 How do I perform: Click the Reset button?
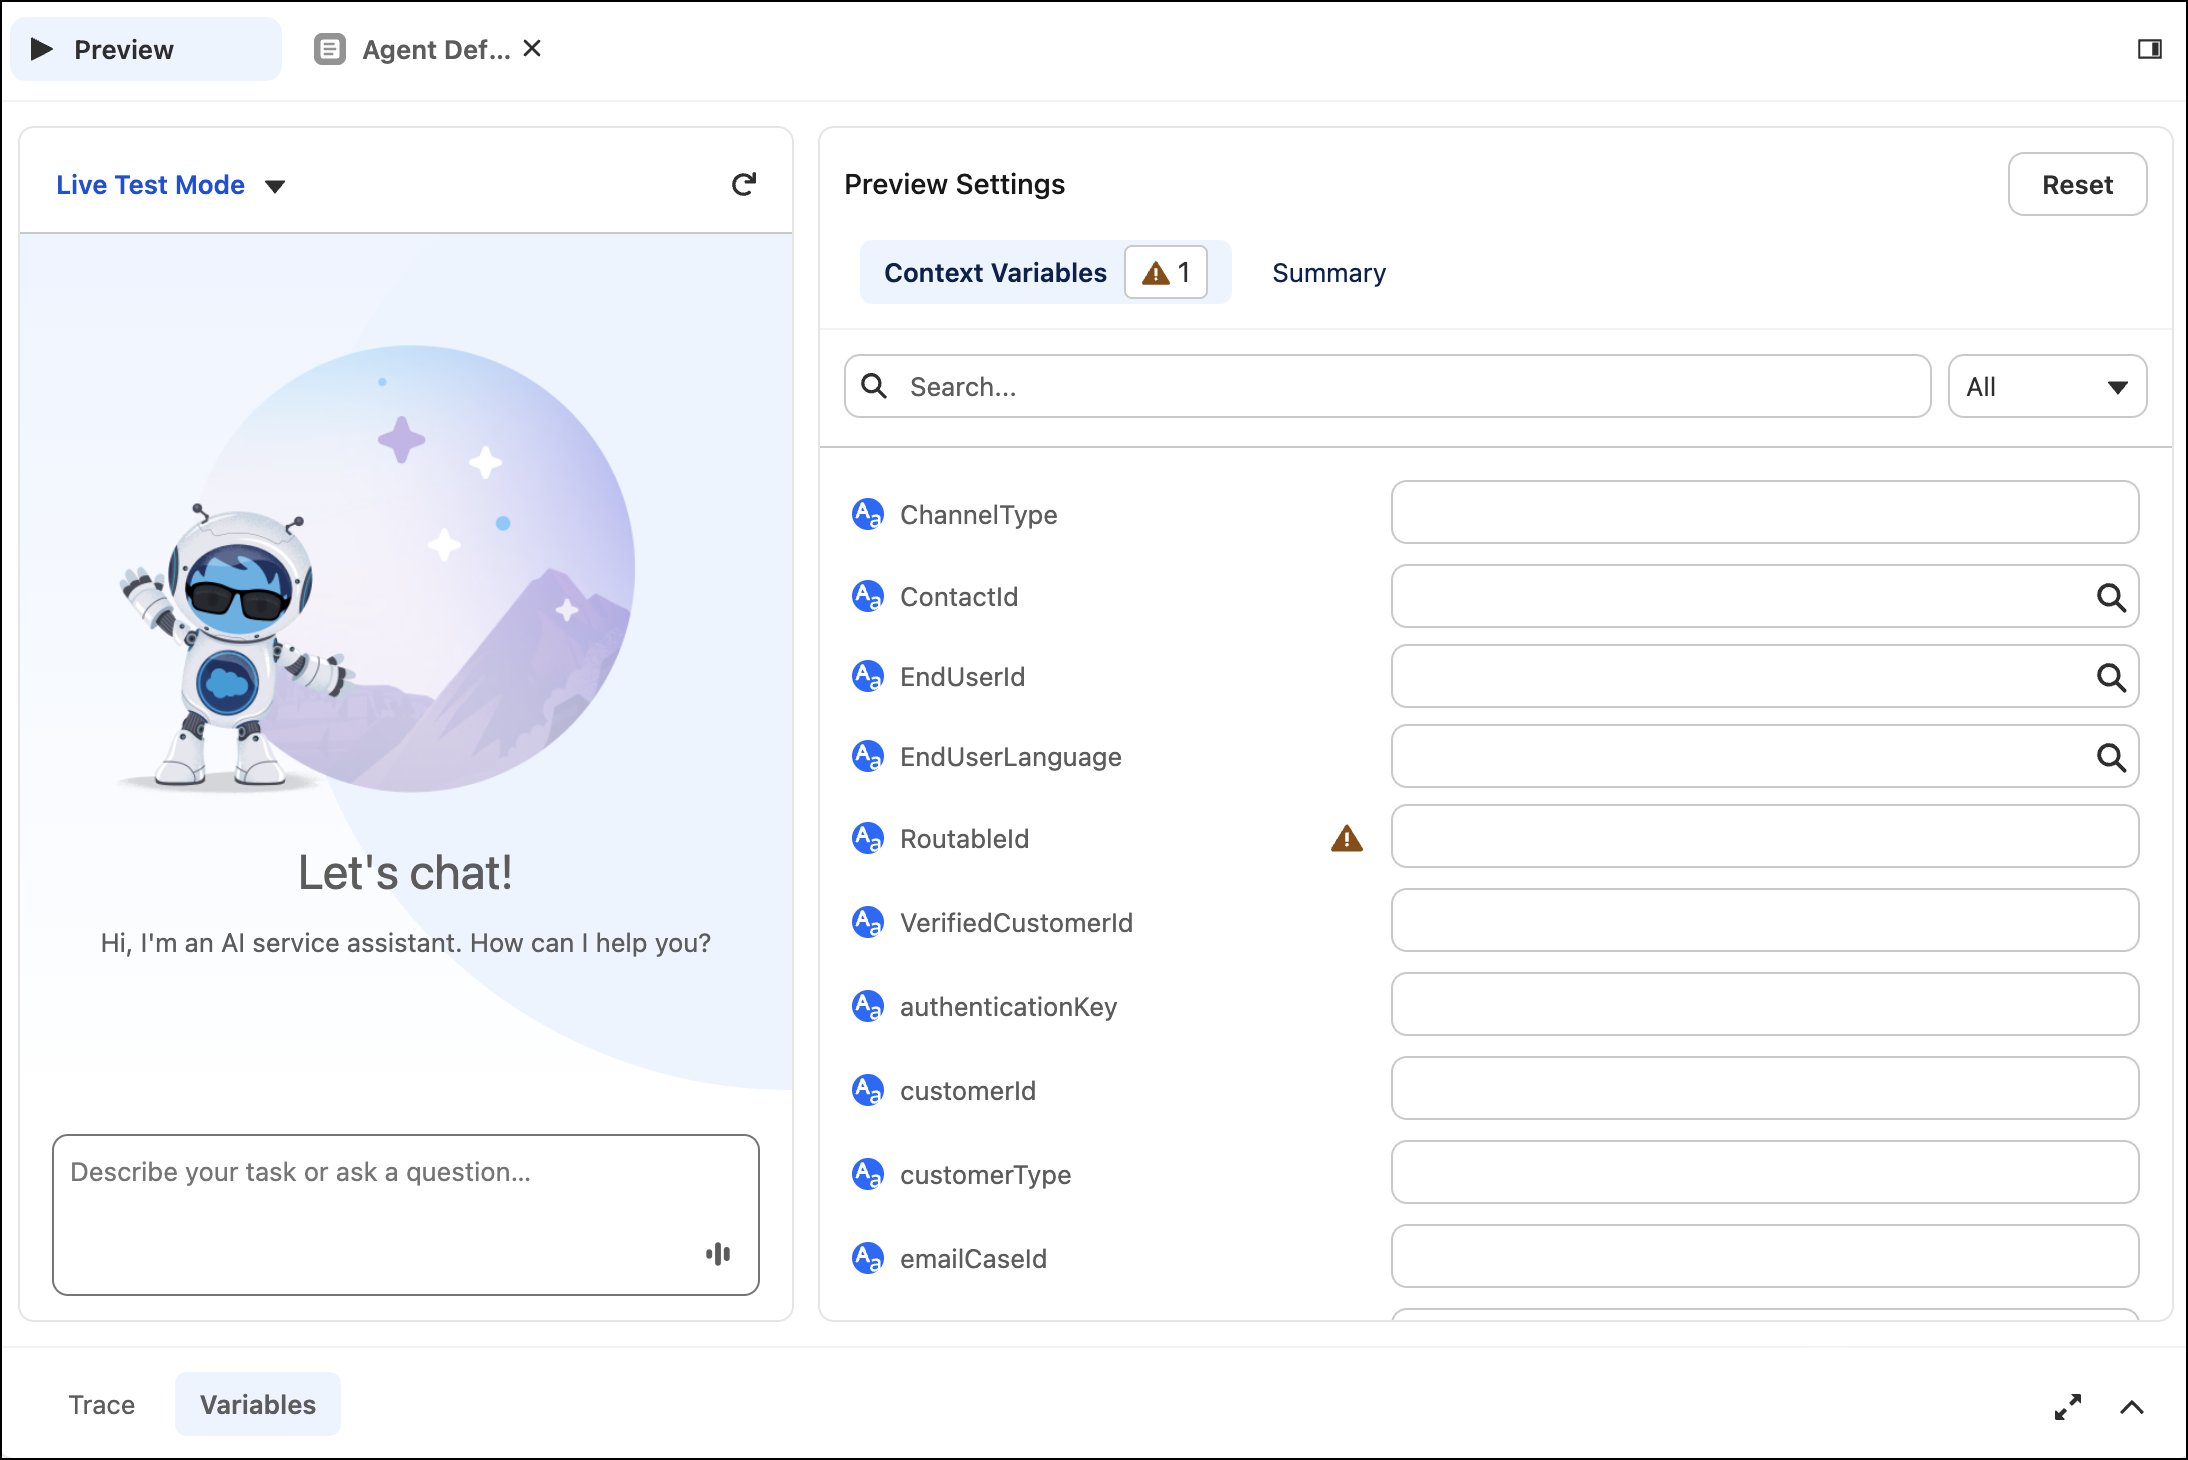2077,185
